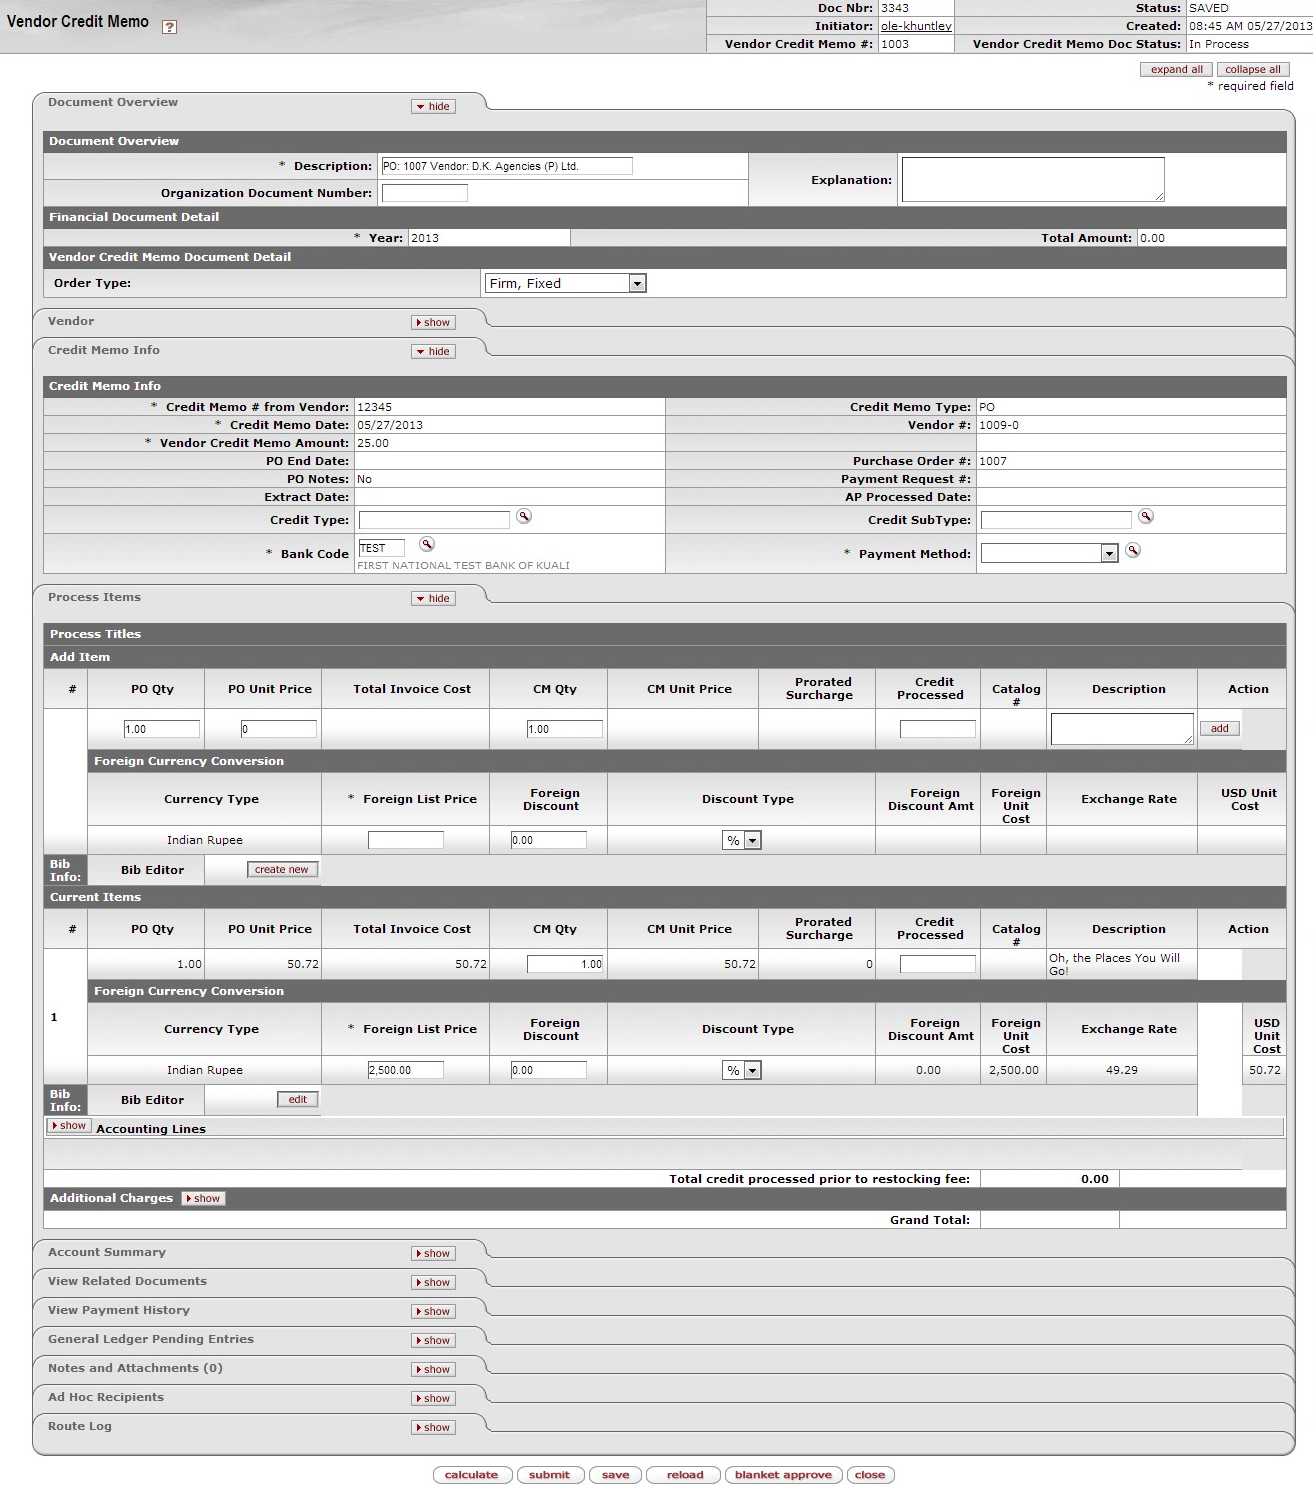
Task: Show the View Related Documents section
Action: [x=433, y=1282]
